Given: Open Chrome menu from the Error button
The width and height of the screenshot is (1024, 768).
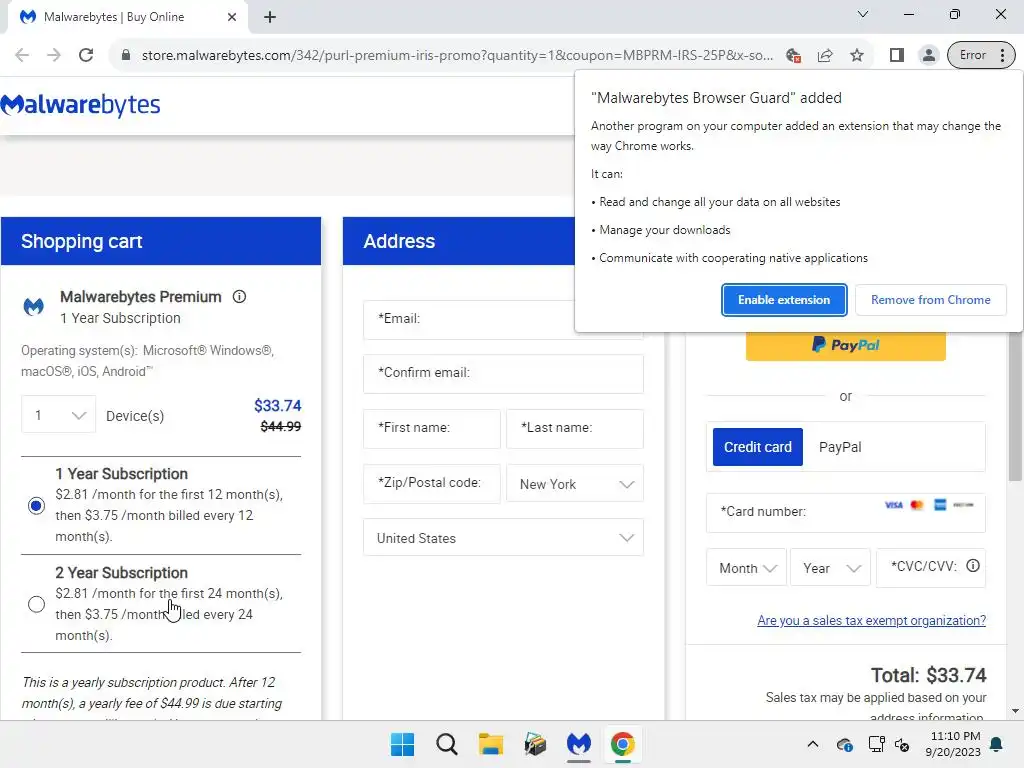Looking at the screenshot, I should (x=982, y=55).
